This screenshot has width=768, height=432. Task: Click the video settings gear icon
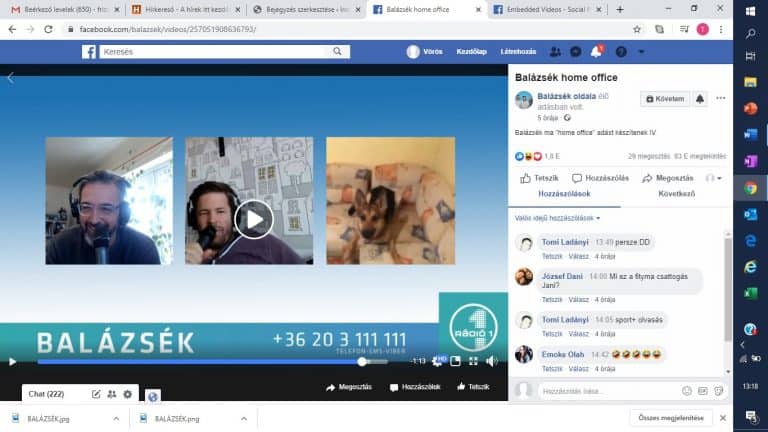click(x=437, y=361)
